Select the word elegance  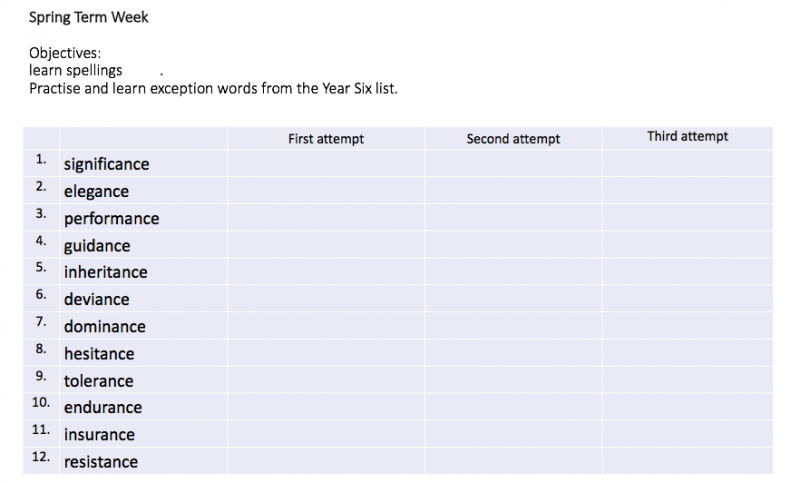click(x=96, y=192)
